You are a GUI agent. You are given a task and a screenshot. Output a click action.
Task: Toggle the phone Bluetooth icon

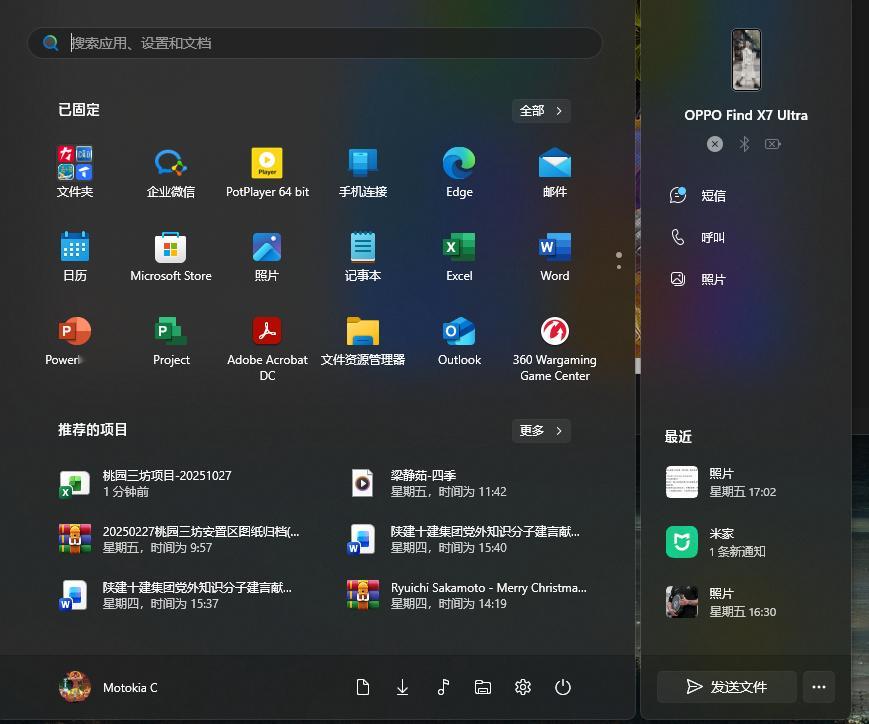pos(744,144)
